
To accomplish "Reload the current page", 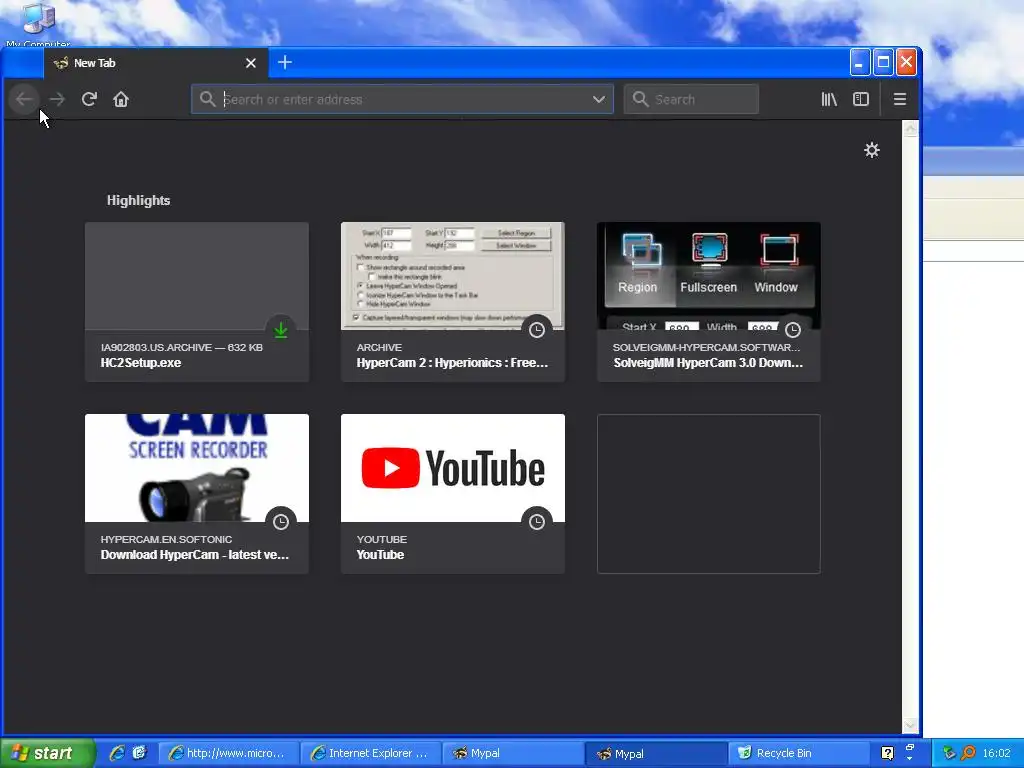I will (x=89, y=99).
